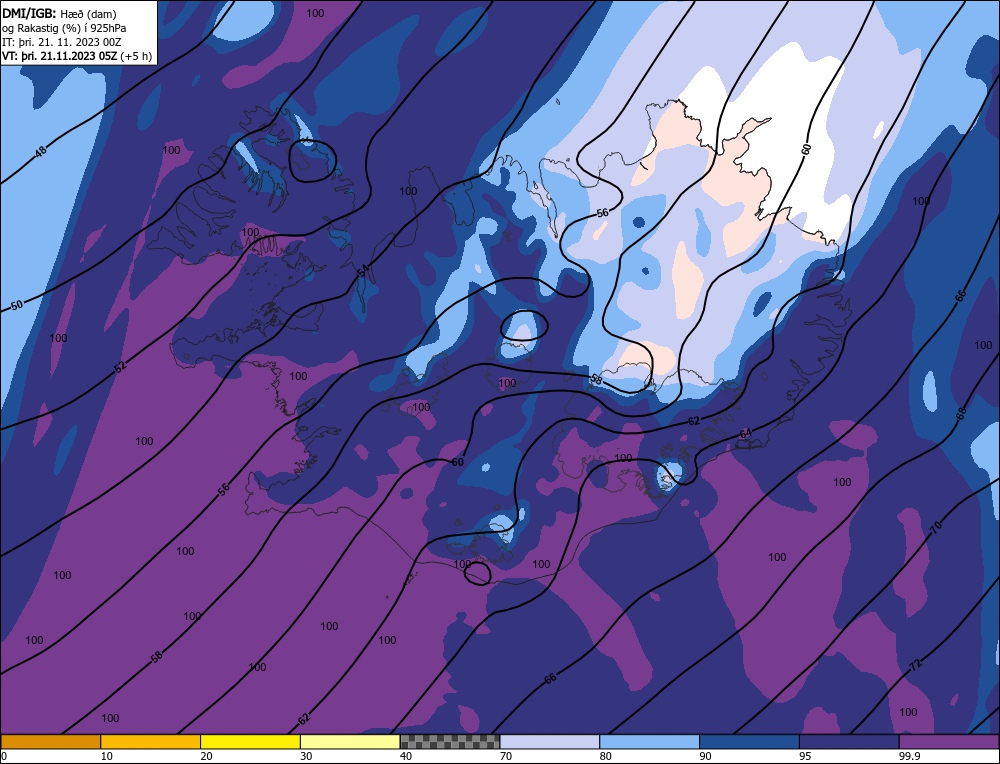This screenshot has height=764, width=1000.
Task: Click the oval closed contour in central Iceland
Action: pos(524,325)
